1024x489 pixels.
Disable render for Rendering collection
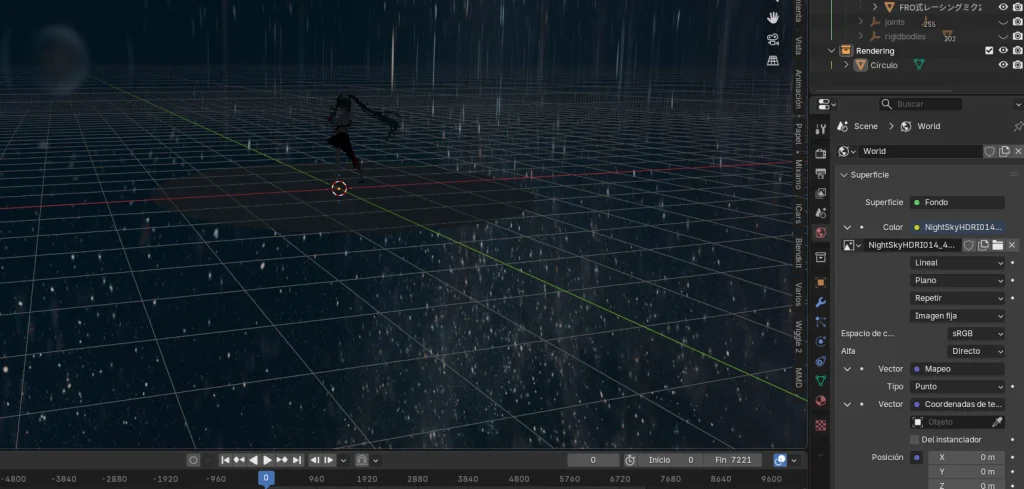[1017, 50]
